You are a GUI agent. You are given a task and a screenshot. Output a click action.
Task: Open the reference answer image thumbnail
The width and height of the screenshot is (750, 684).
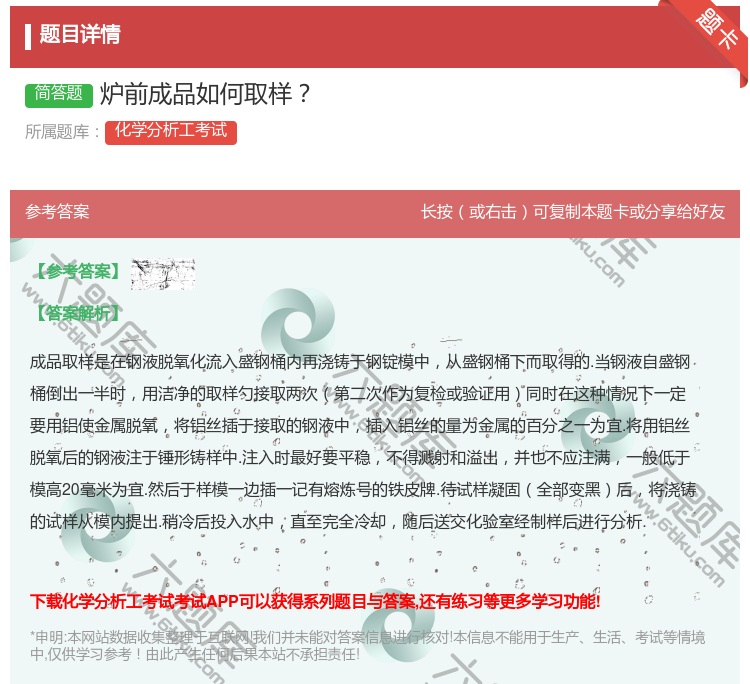163,274
